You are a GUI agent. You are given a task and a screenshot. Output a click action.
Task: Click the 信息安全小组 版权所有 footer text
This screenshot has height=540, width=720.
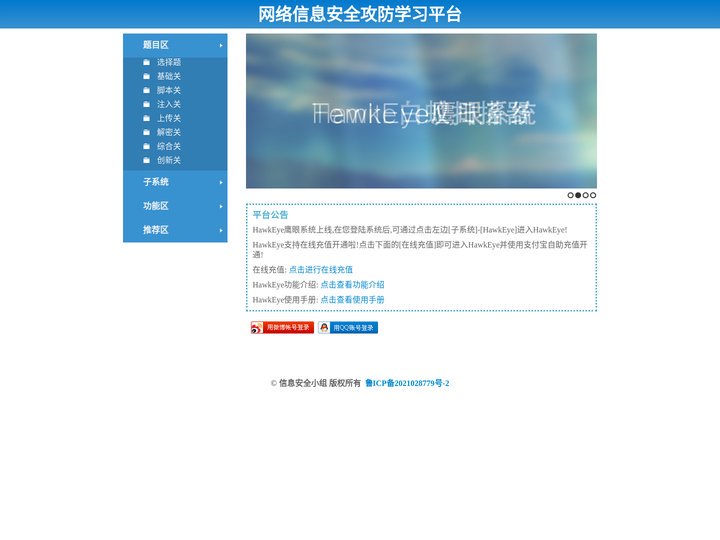[320, 383]
